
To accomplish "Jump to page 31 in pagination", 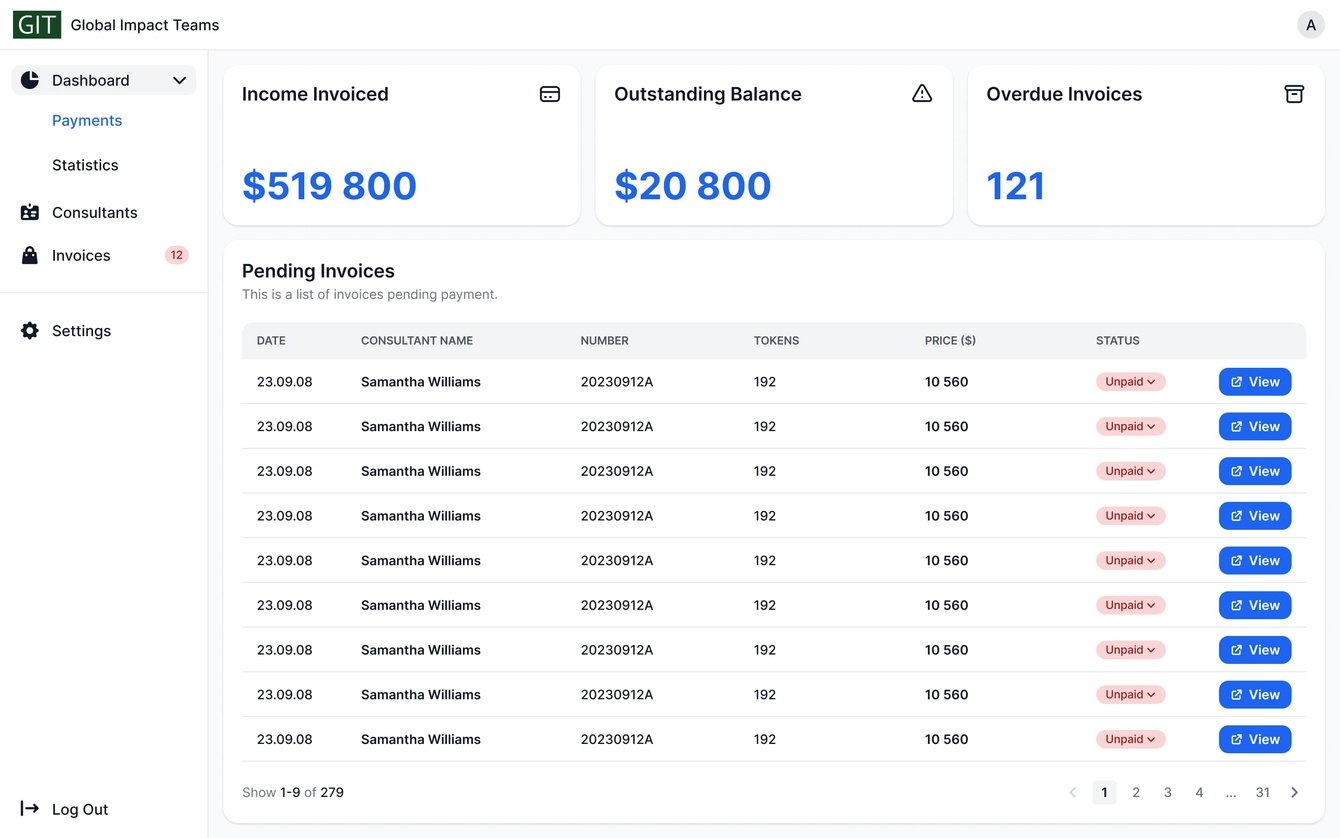I will [1262, 793].
